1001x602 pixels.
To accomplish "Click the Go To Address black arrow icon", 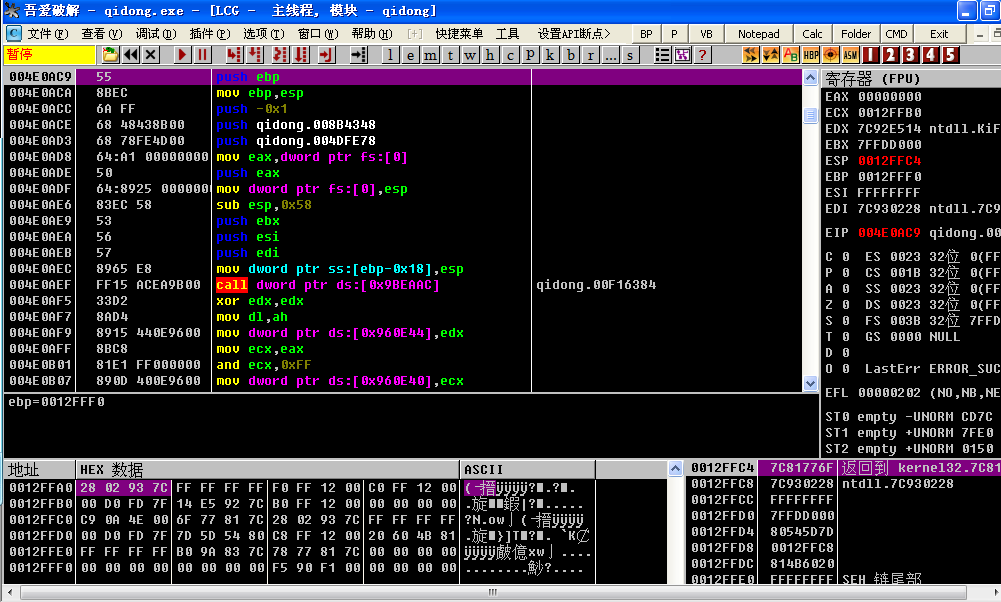I will (x=359, y=55).
